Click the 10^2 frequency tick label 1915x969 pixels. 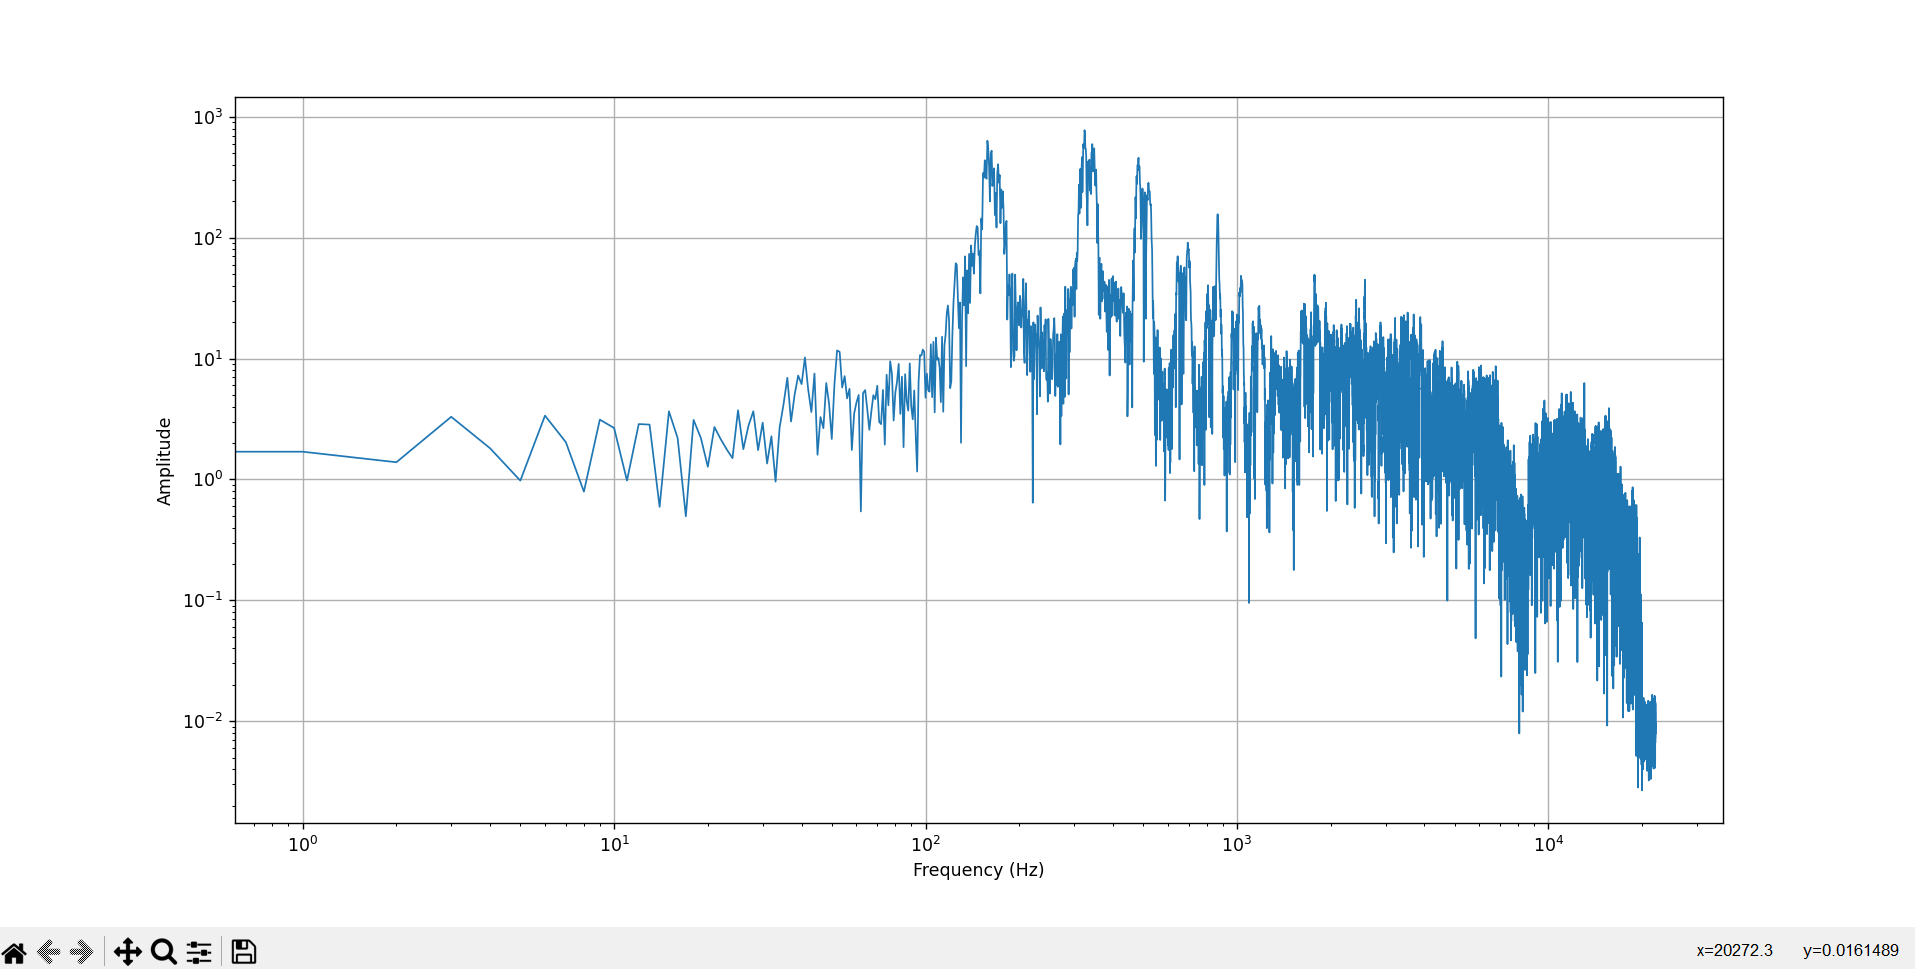pos(926,844)
